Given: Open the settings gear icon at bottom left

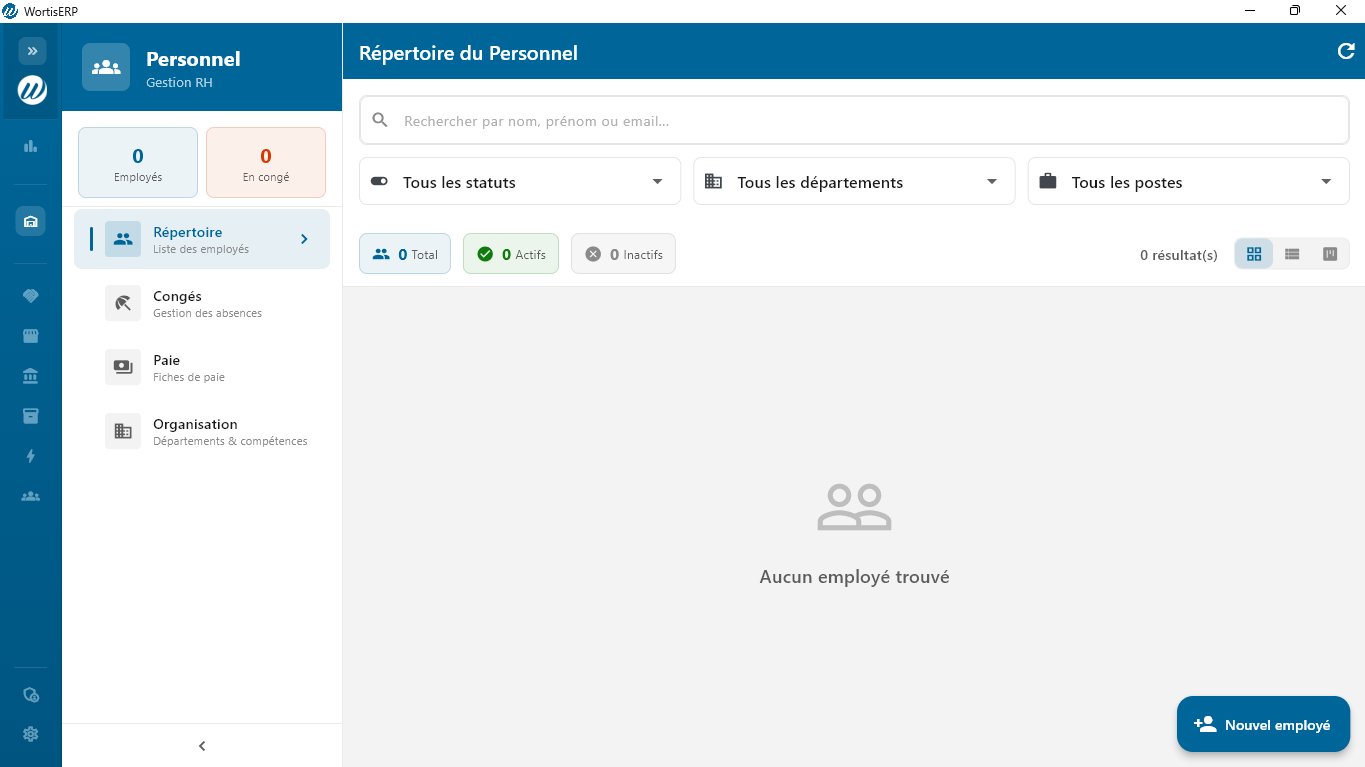Looking at the screenshot, I should (31, 734).
